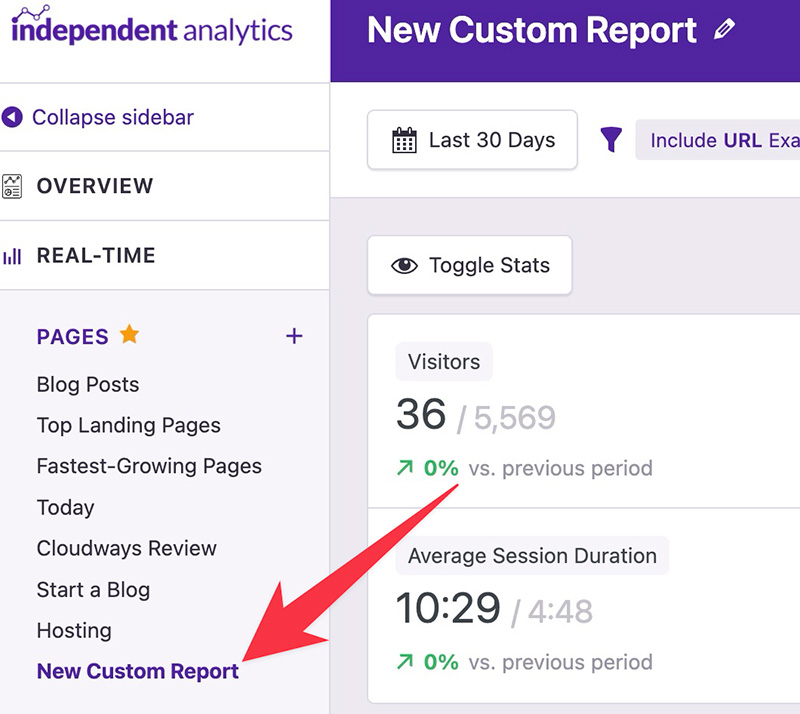Select New Custom Report in sidebar

coord(138,671)
